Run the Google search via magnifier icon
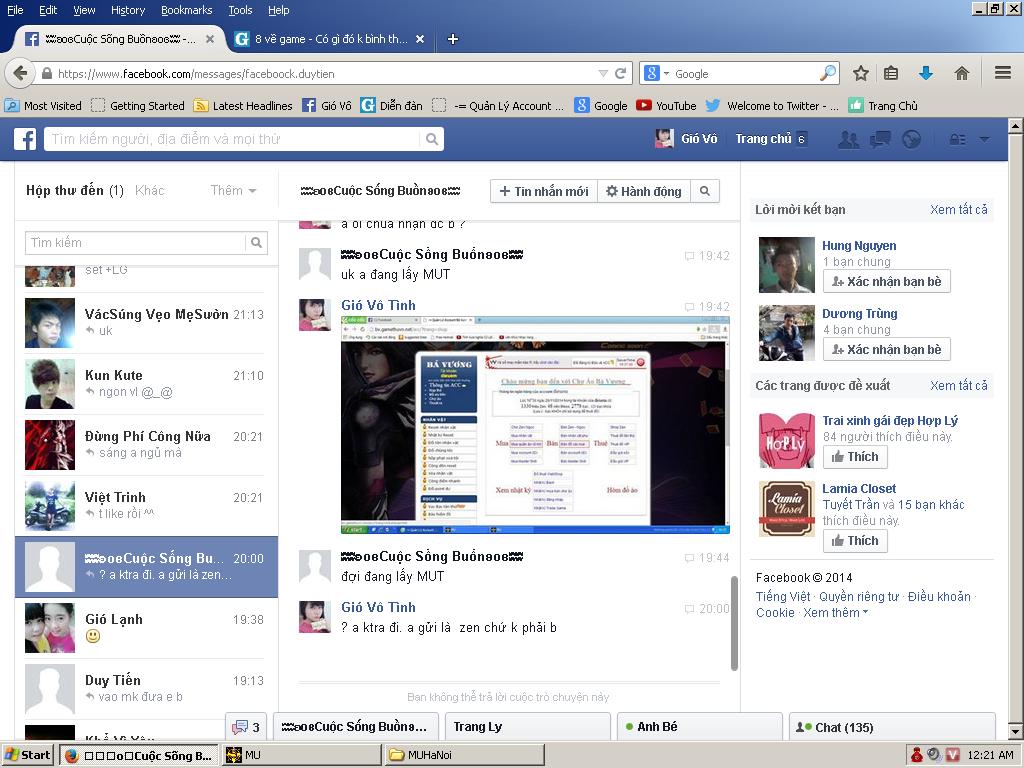1024x768 pixels. (x=827, y=73)
